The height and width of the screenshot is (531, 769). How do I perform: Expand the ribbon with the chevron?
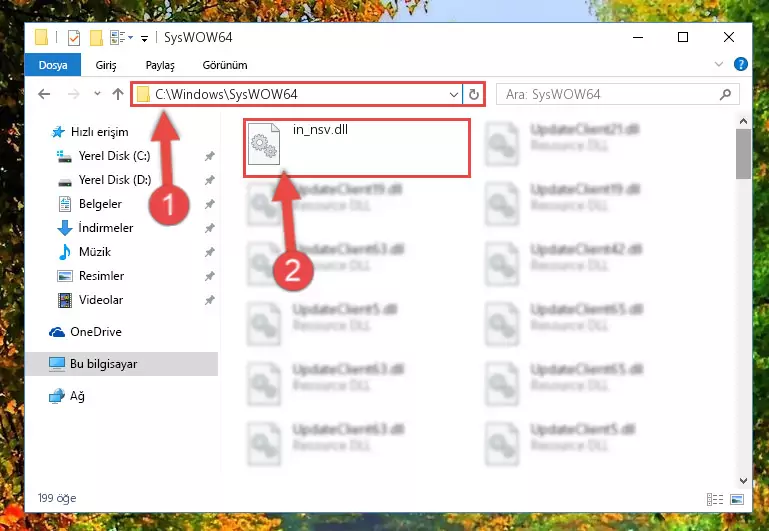[x=718, y=64]
